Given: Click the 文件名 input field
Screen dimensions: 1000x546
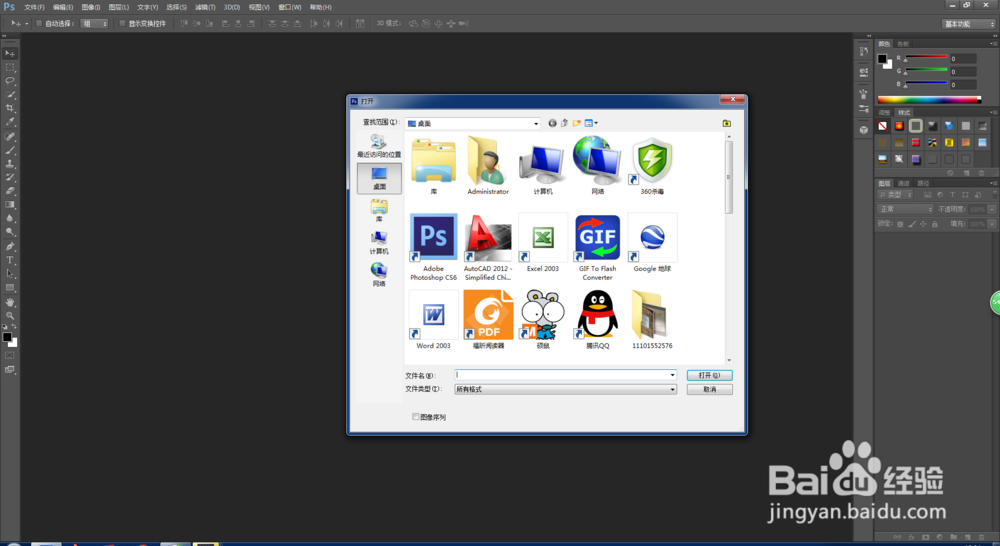Looking at the screenshot, I should (x=561, y=375).
